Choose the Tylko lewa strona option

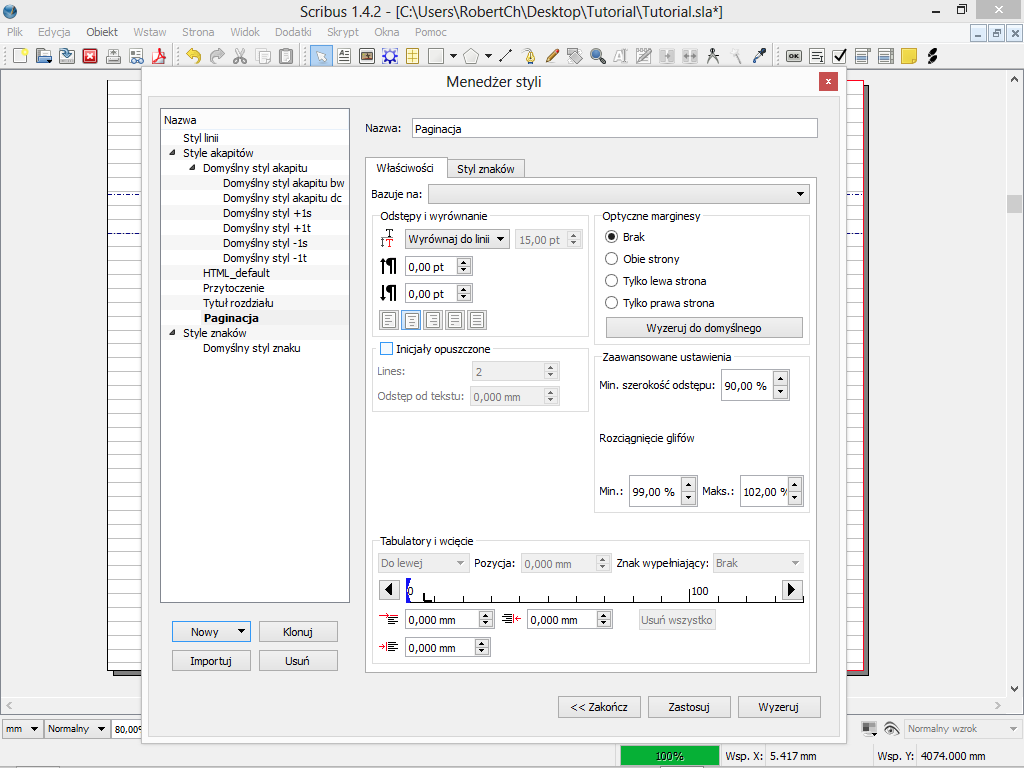[612, 281]
